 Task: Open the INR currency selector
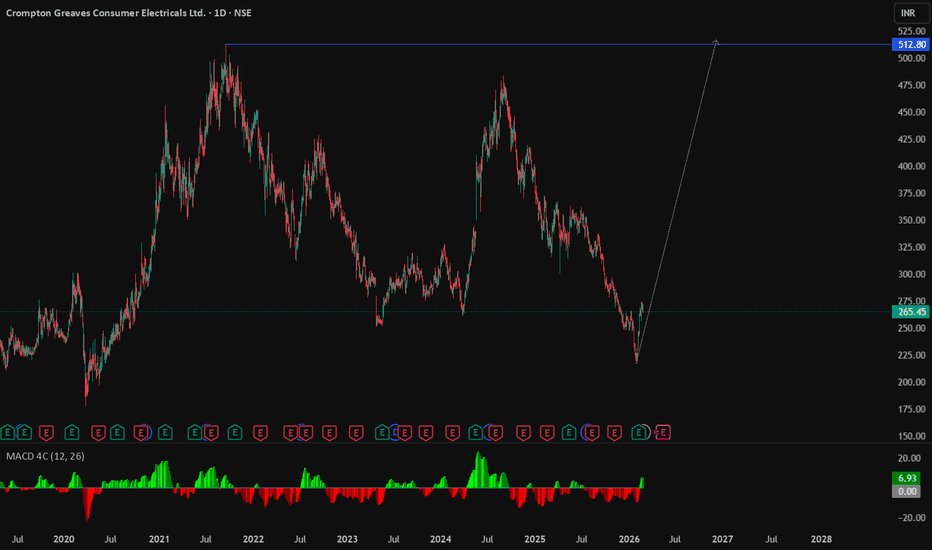pyautogui.click(x=910, y=13)
